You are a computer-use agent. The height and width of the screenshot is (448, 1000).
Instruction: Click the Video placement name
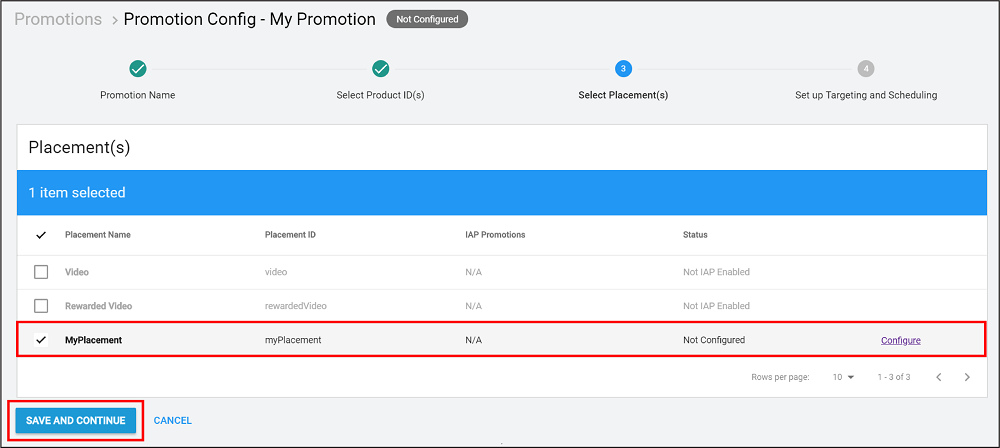coord(77,272)
